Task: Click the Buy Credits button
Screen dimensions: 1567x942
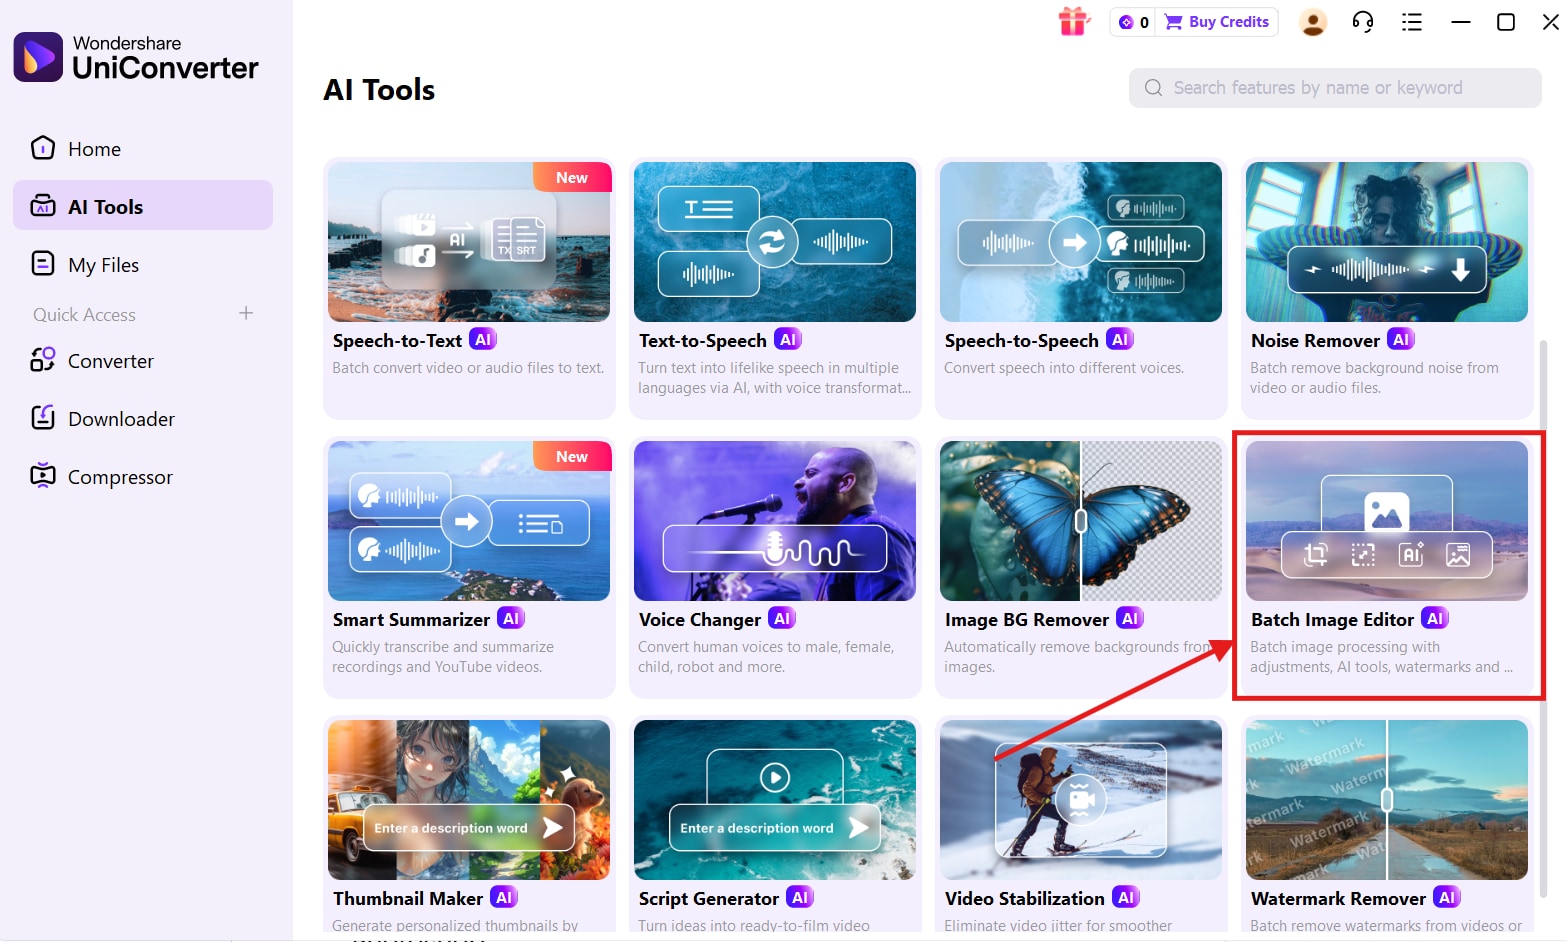Action: tap(1217, 21)
